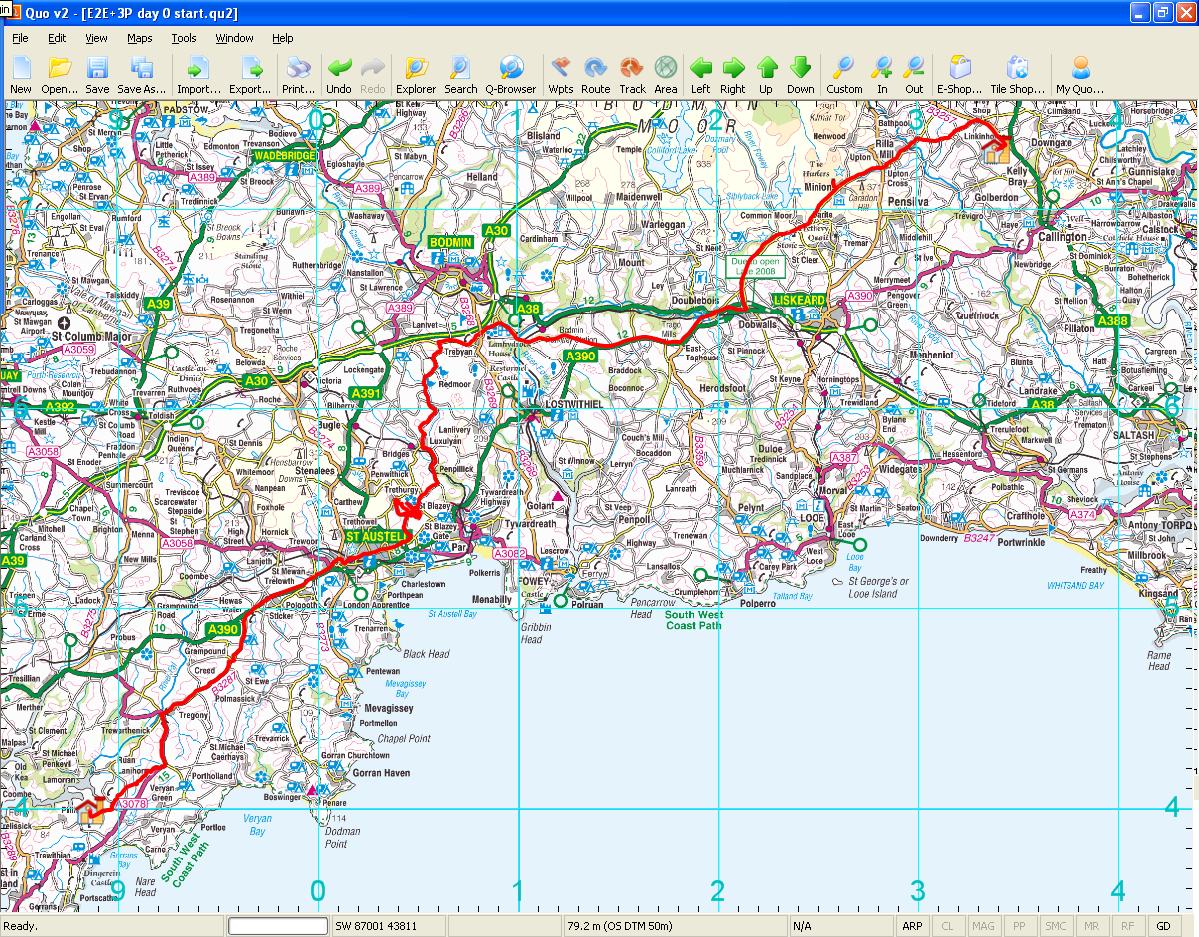Screen dimensions: 1199x937
Task: Click the GD status indicator
Action: [x=1163, y=926]
